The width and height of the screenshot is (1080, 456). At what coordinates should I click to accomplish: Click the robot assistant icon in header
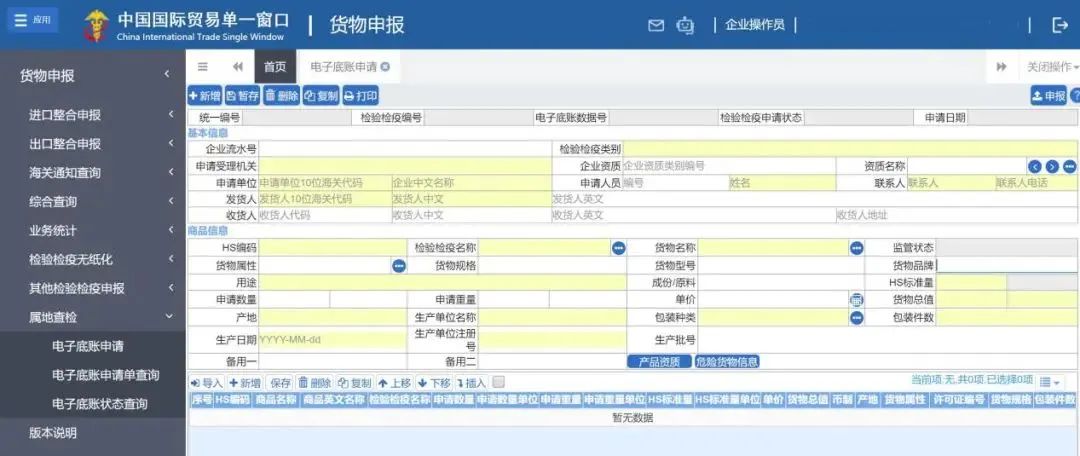[685, 25]
